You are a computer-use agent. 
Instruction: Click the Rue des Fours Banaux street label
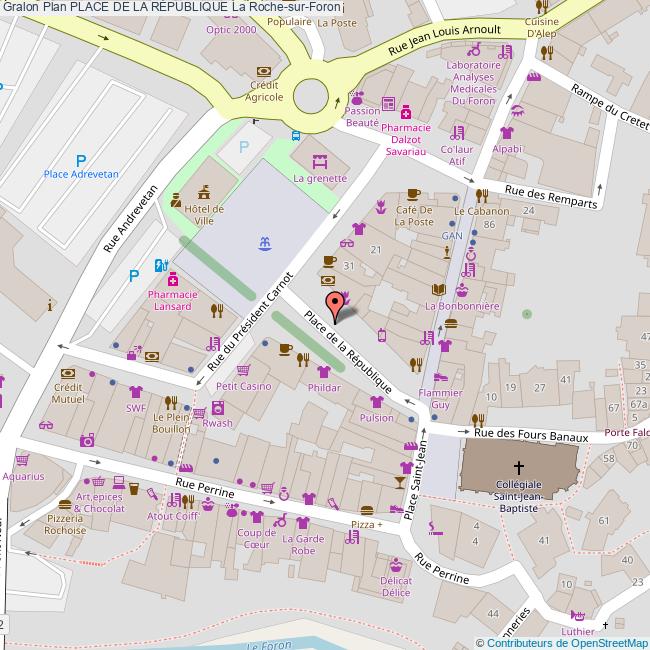530,433
